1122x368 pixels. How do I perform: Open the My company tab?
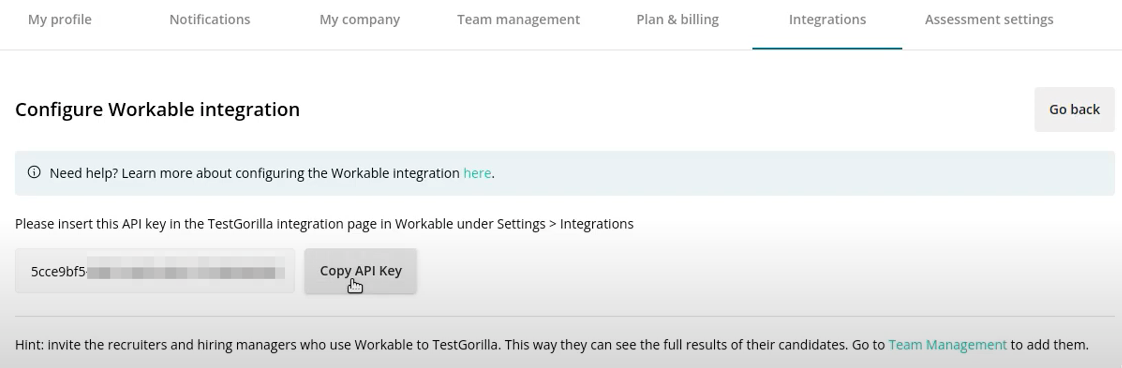[359, 20]
